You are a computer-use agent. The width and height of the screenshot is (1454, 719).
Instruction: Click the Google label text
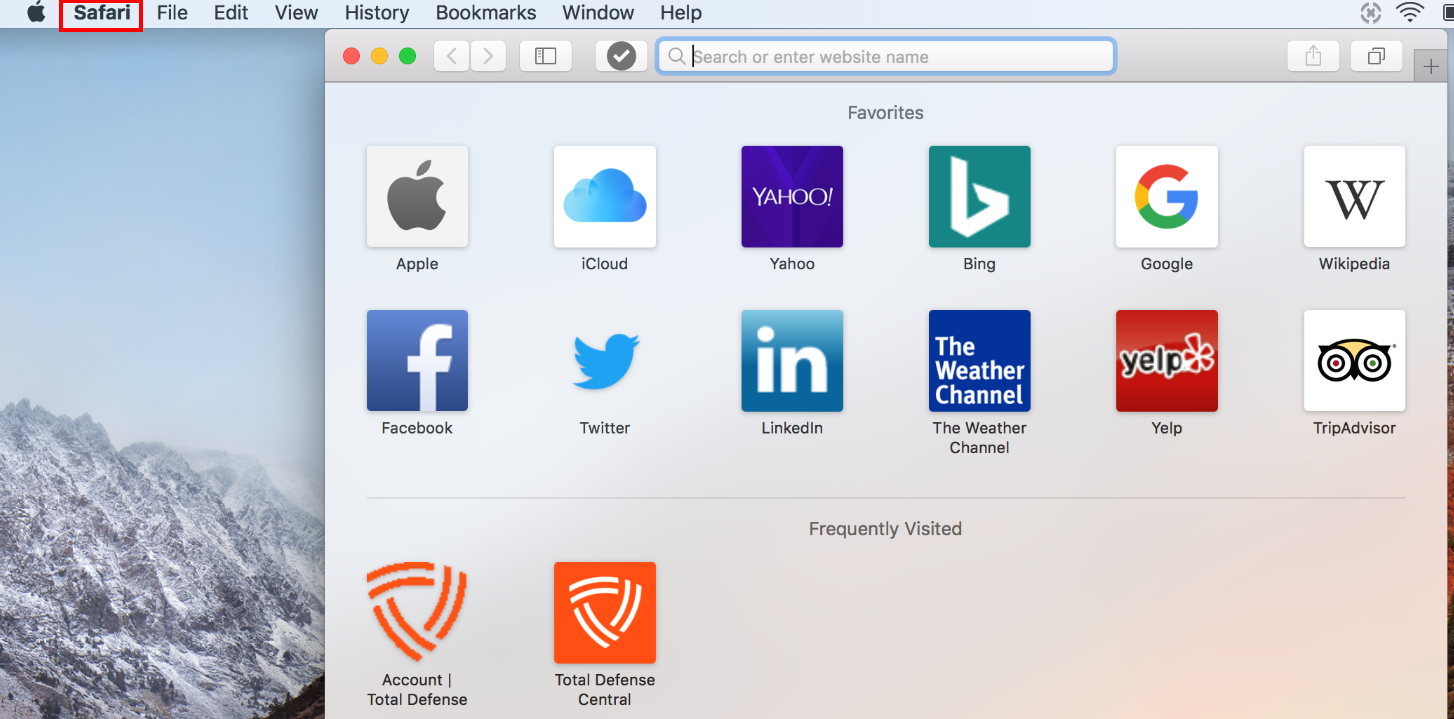pyautogui.click(x=1167, y=264)
